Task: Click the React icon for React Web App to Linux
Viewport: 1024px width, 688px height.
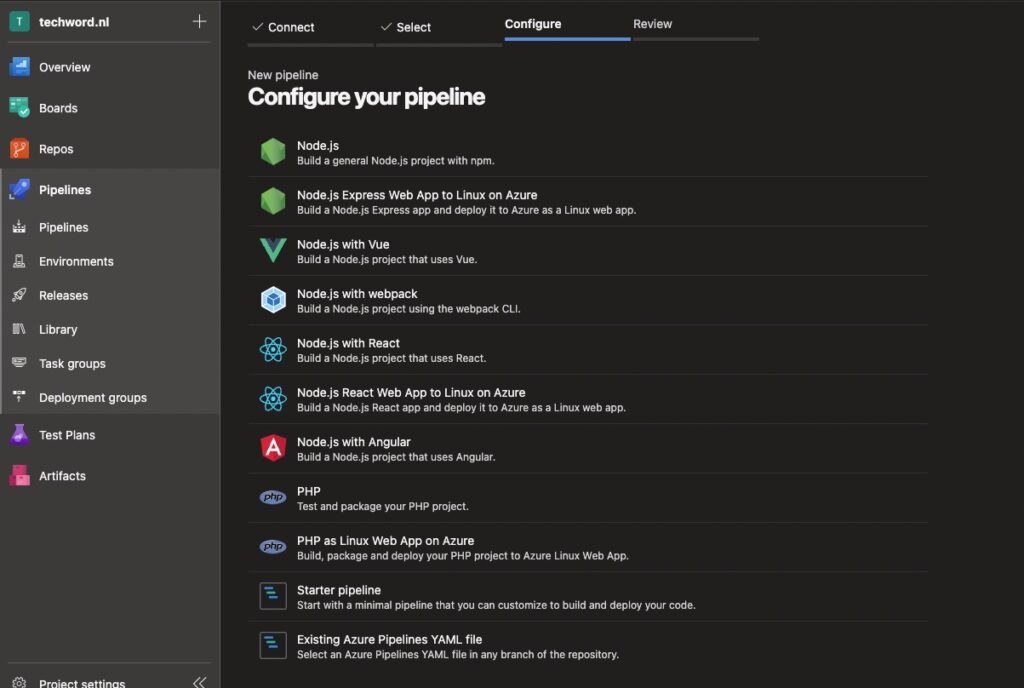Action: click(x=273, y=399)
